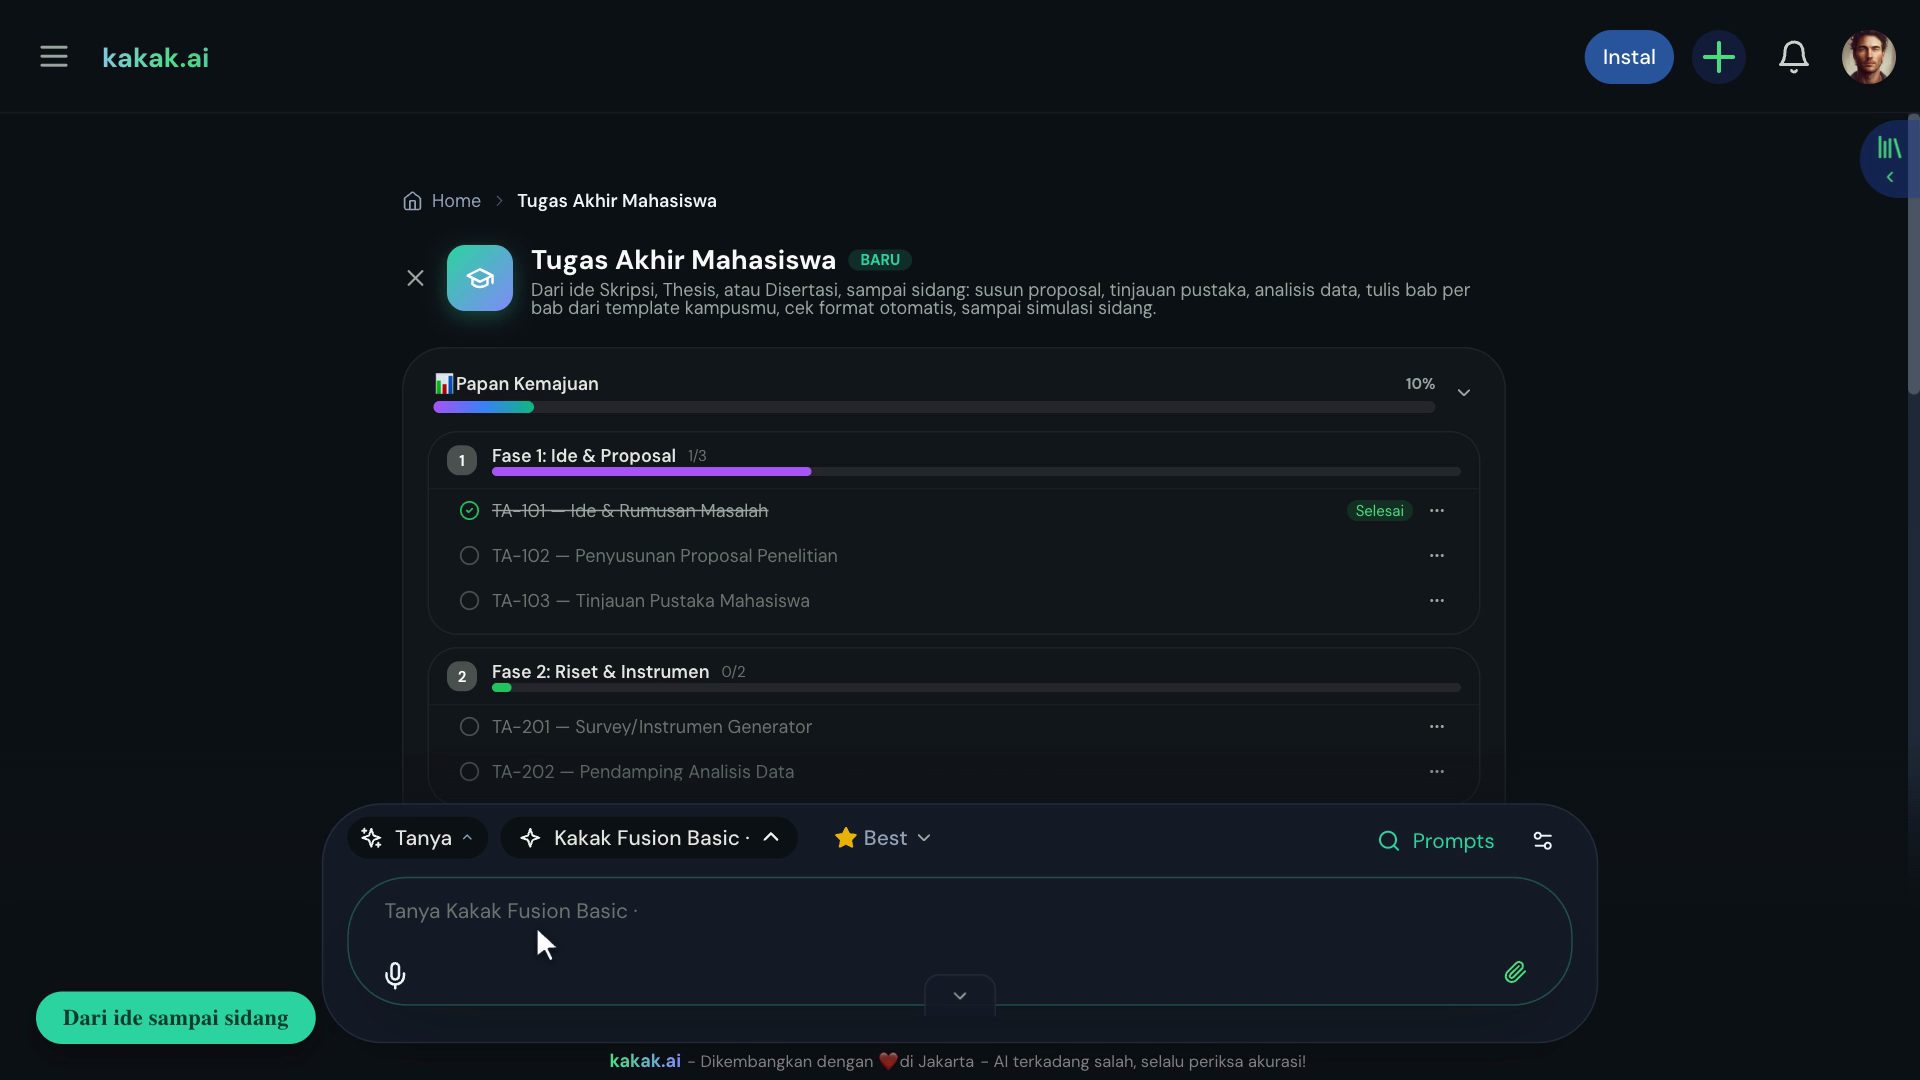Click the Papan Kemajuan chart icon
The image size is (1920, 1080).
coord(443,384)
